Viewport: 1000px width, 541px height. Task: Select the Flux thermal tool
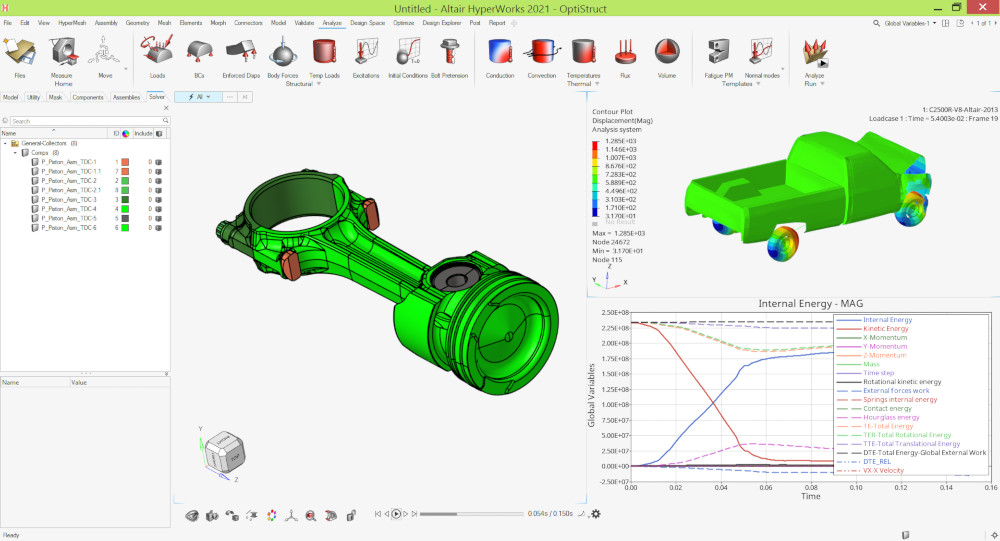tap(625, 51)
